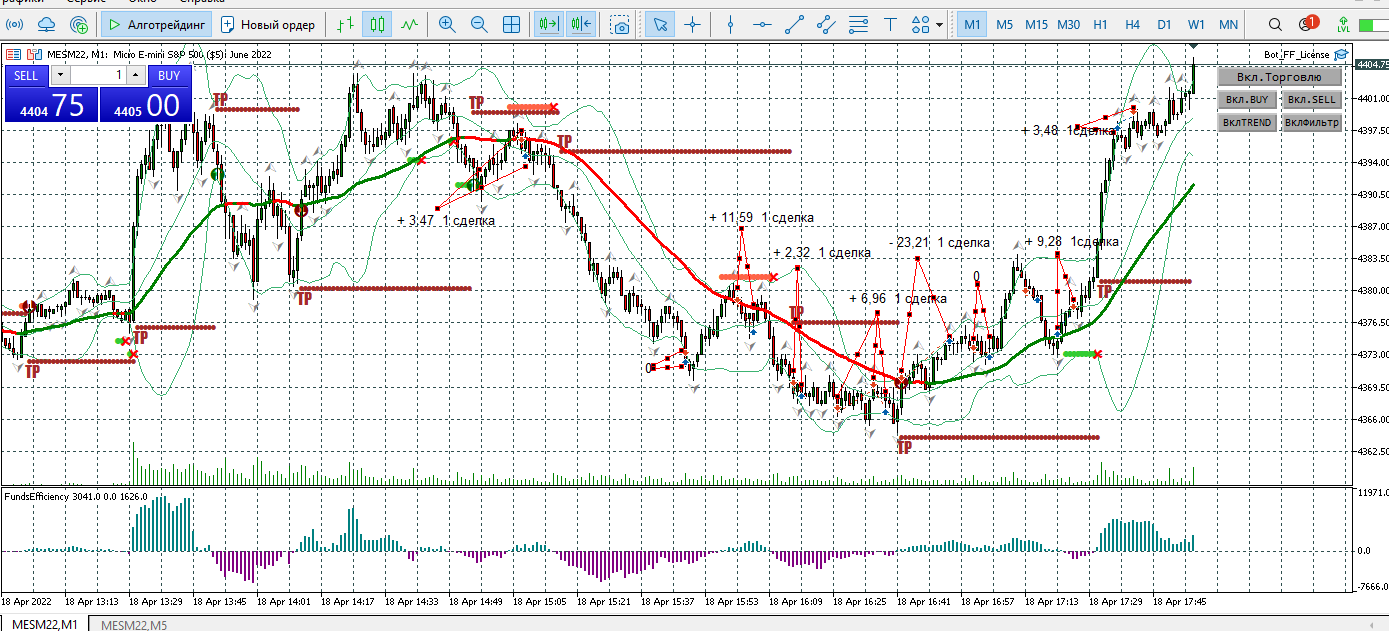Click the BUY button in one-click panel
This screenshot has height=631, width=1389.
click(x=169, y=75)
